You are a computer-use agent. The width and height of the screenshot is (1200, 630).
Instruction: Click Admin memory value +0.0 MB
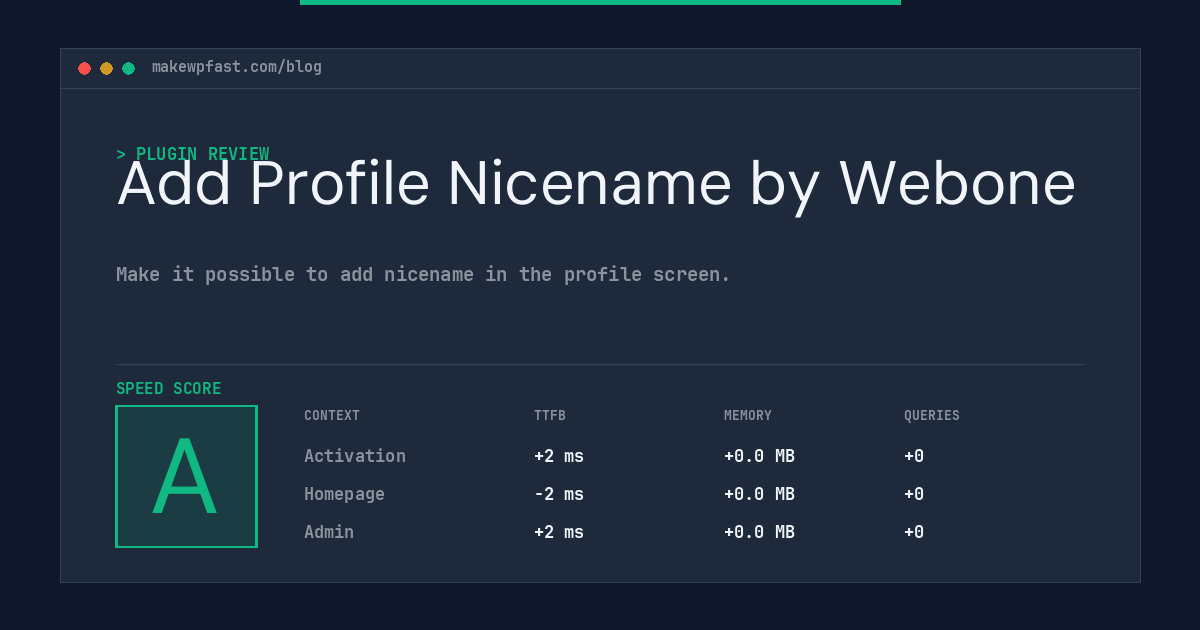pyautogui.click(x=759, y=532)
